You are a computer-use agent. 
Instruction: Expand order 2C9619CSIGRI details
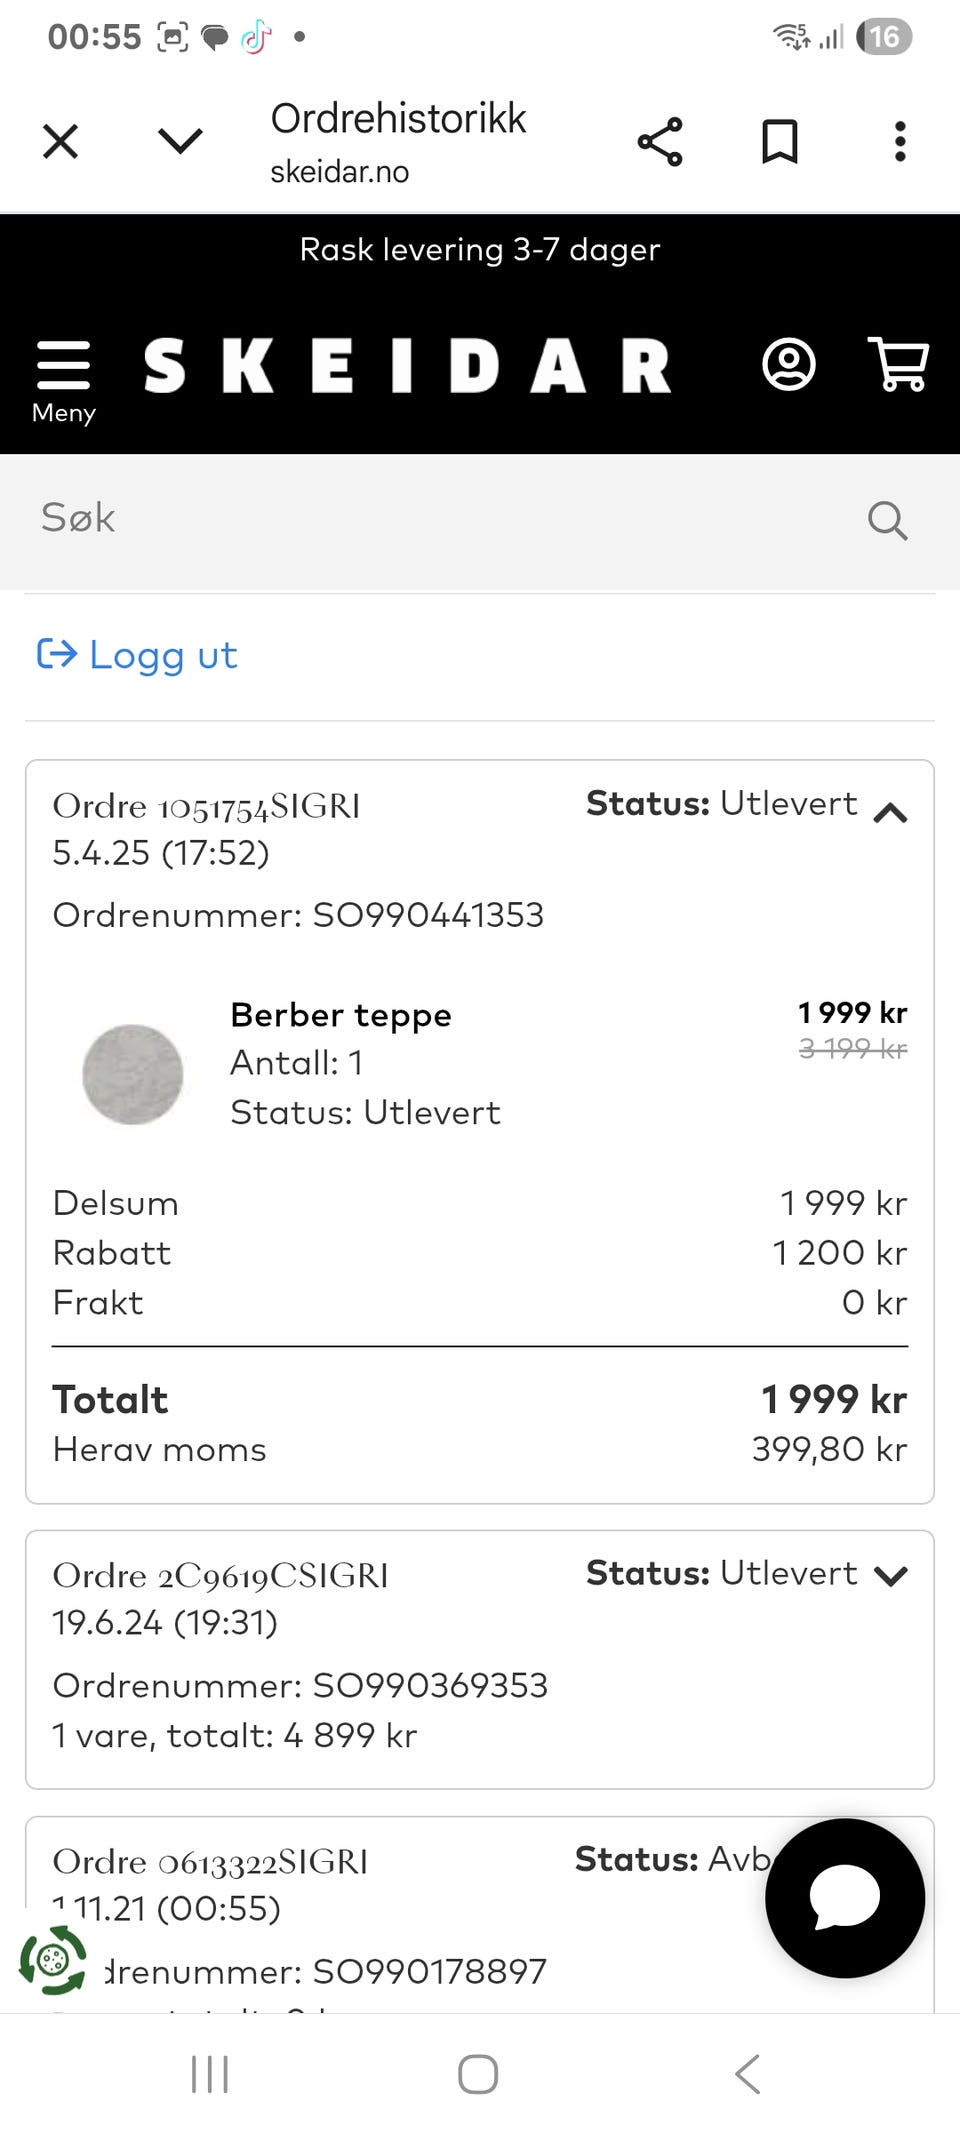point(890,1576)
